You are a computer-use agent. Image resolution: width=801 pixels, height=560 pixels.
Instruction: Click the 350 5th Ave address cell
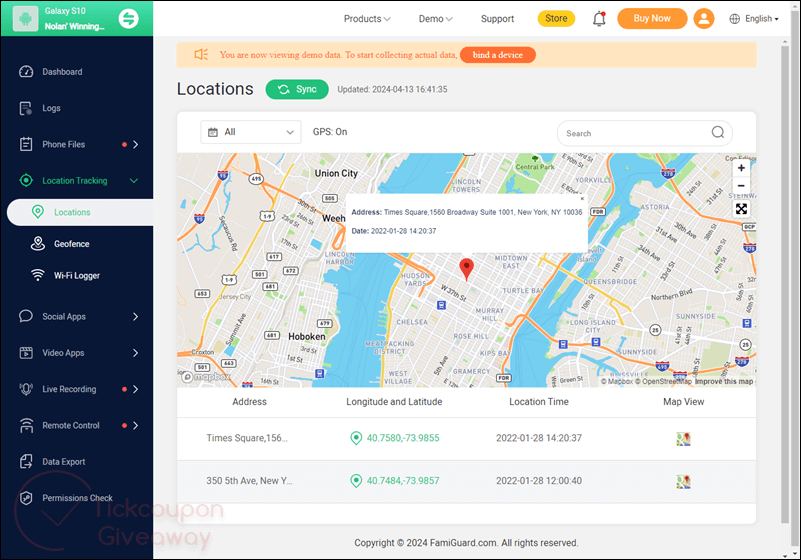[249, 481]
